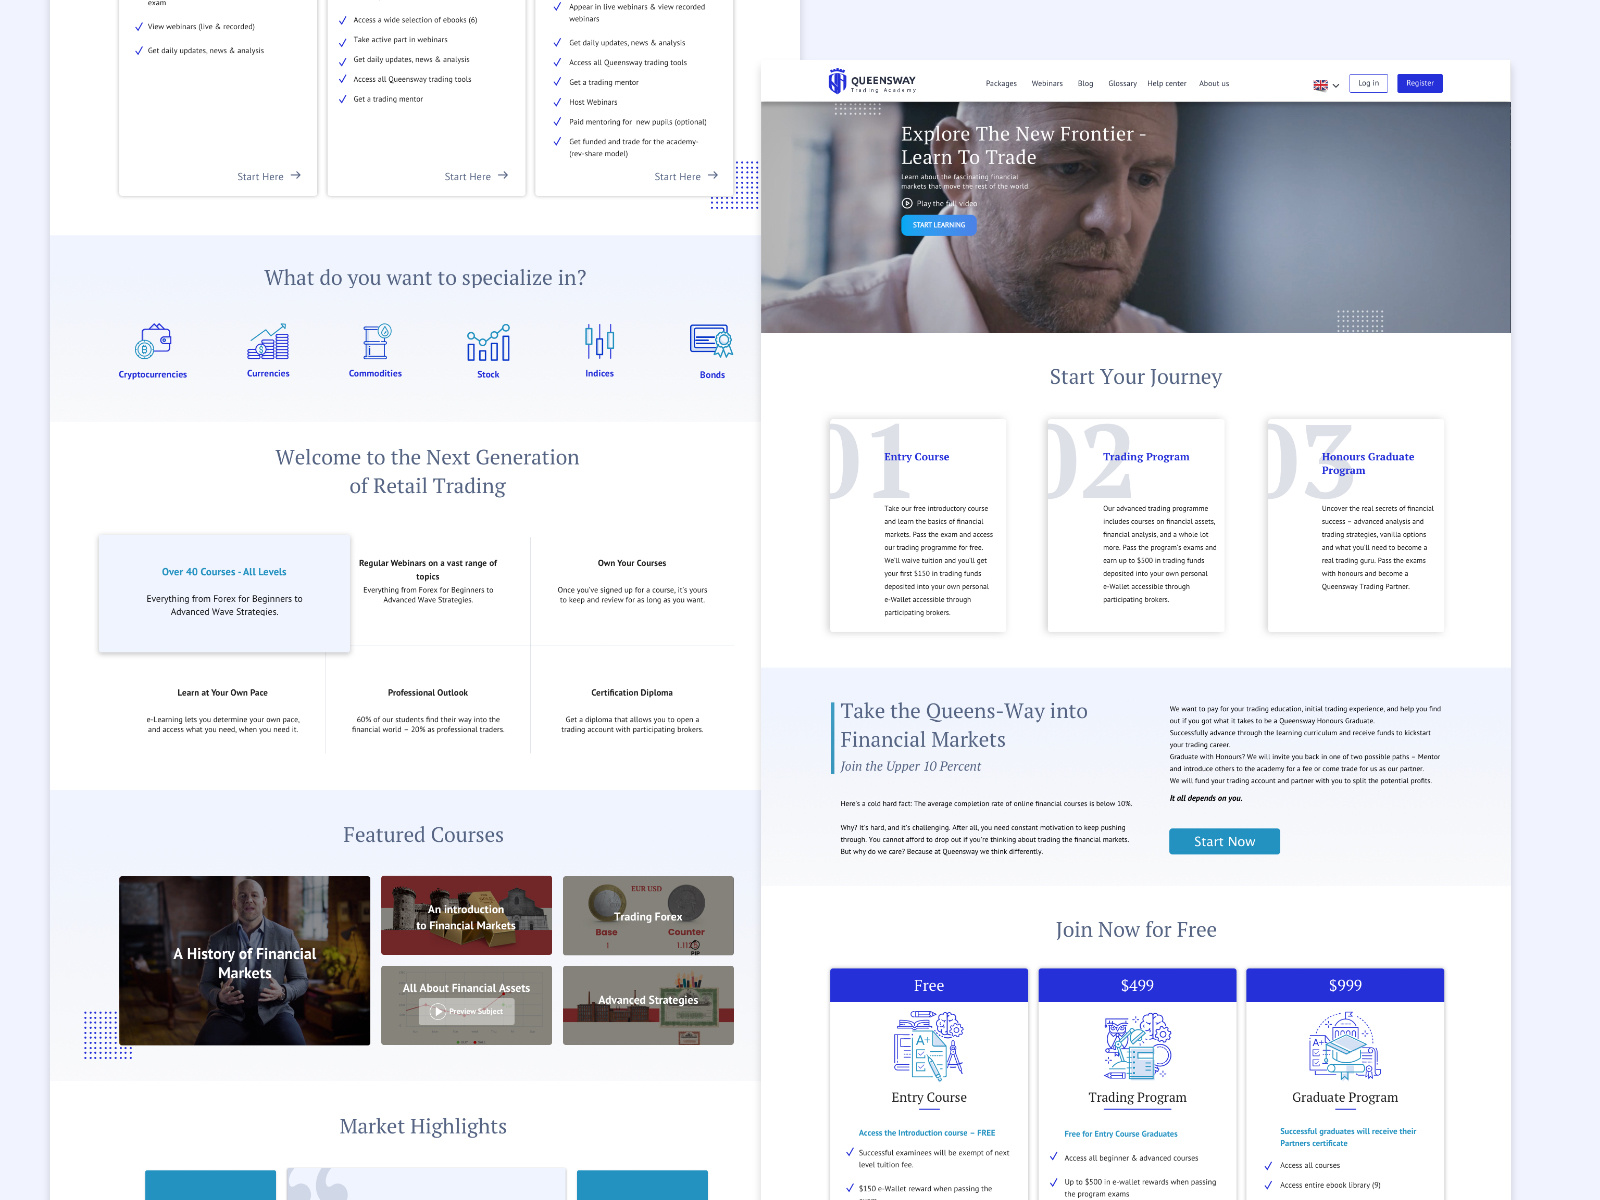Click Access all beginner & advanced courses
Image resolution: width=1600 pixels, height=1200 pixels.
point(1131,1158)
